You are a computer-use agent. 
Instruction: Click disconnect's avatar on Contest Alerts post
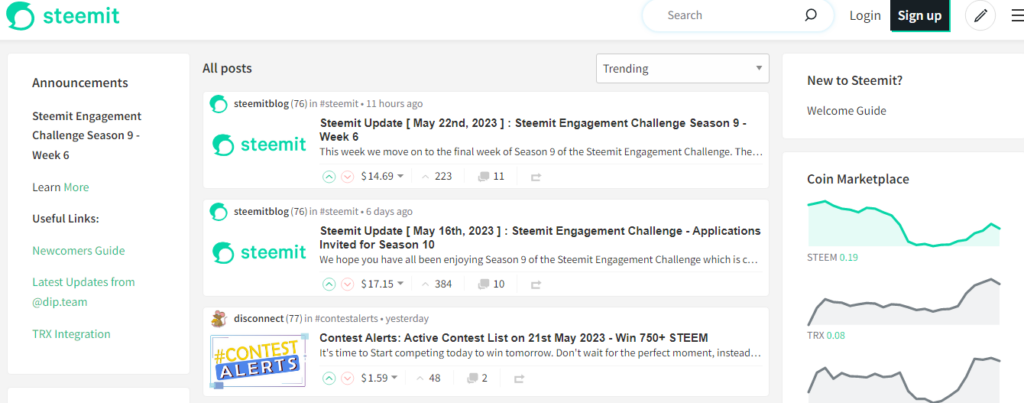(x=219, y=319)
